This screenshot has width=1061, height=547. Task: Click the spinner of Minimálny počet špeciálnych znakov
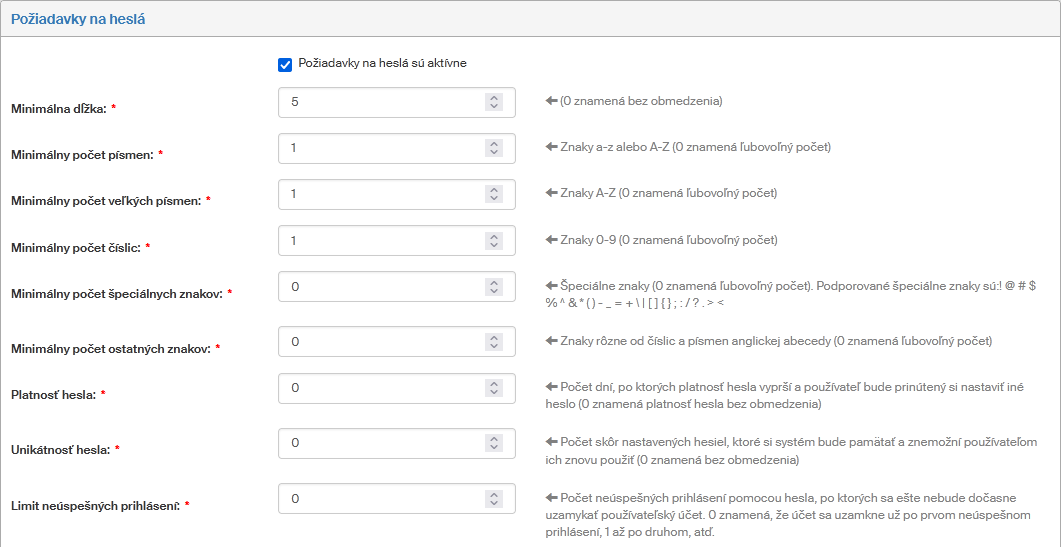[x=493, y=287]
